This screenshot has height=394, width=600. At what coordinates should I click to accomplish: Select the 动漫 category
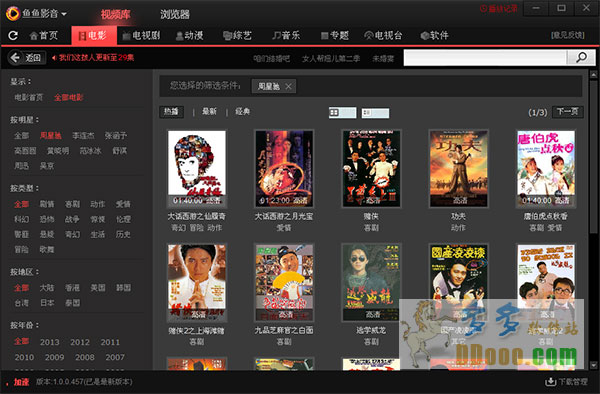189,36
